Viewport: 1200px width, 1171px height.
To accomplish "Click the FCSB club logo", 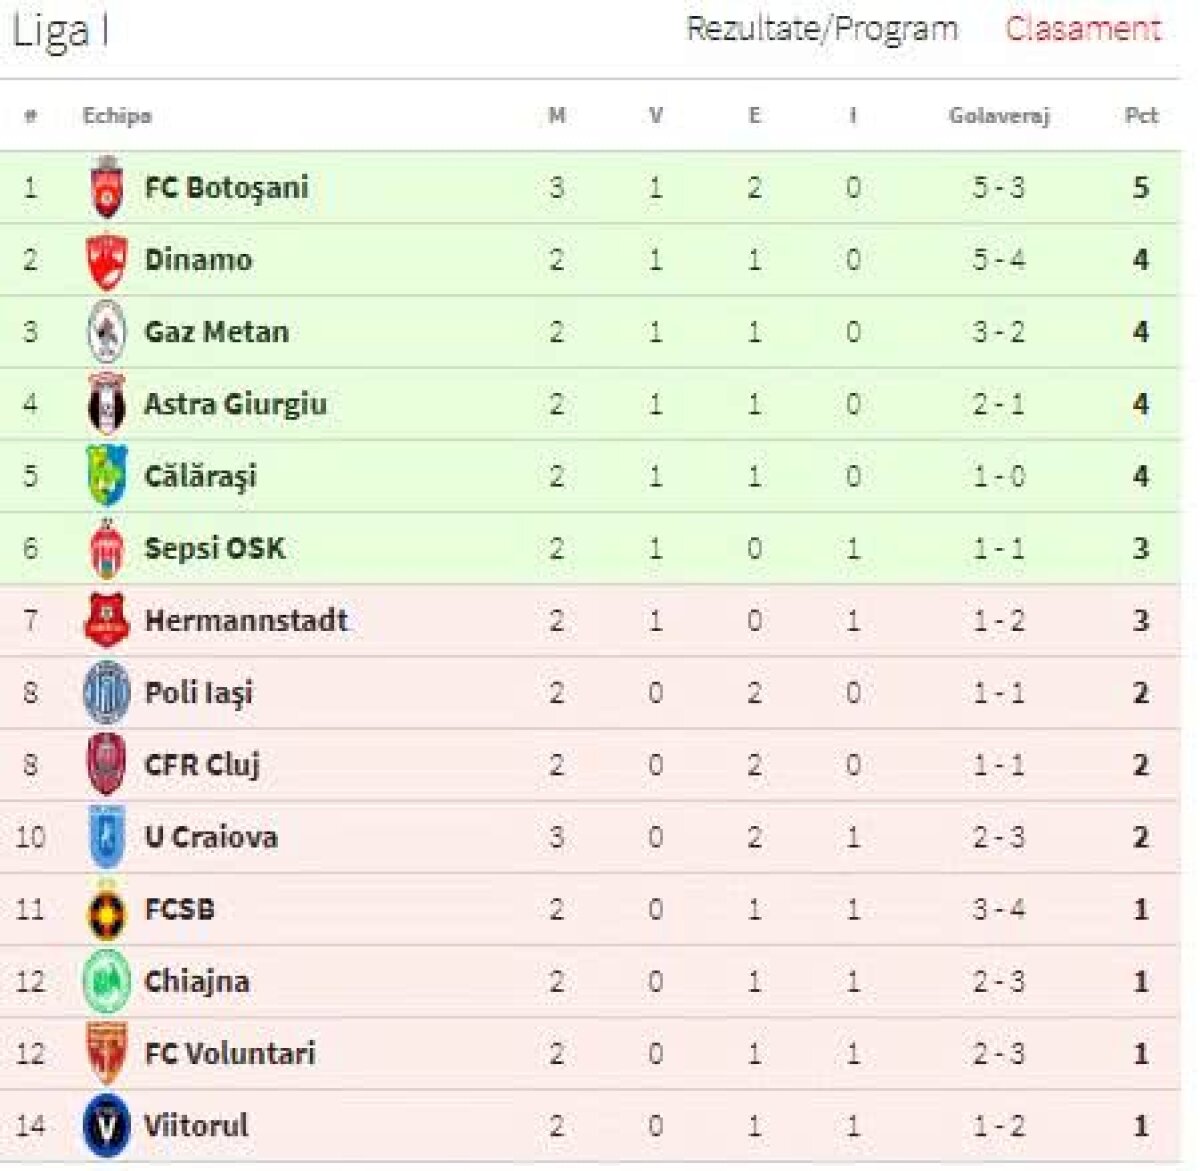I will 105,908.
